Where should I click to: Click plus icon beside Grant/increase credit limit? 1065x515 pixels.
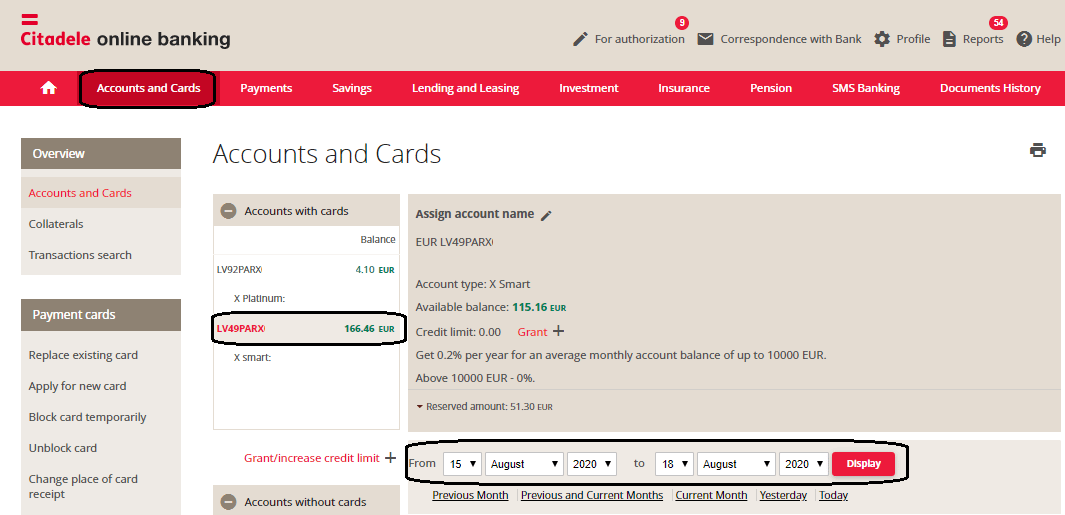(x=391, y=458)
